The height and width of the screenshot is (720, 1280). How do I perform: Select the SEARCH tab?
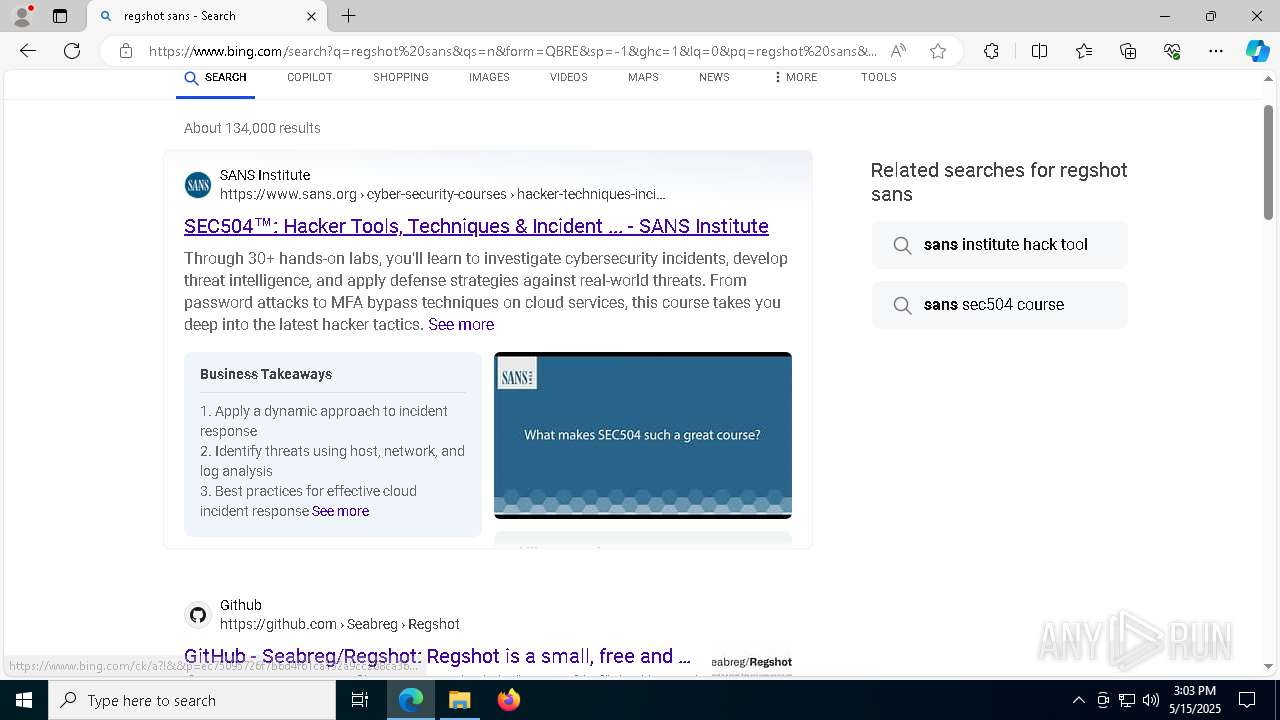215,78
